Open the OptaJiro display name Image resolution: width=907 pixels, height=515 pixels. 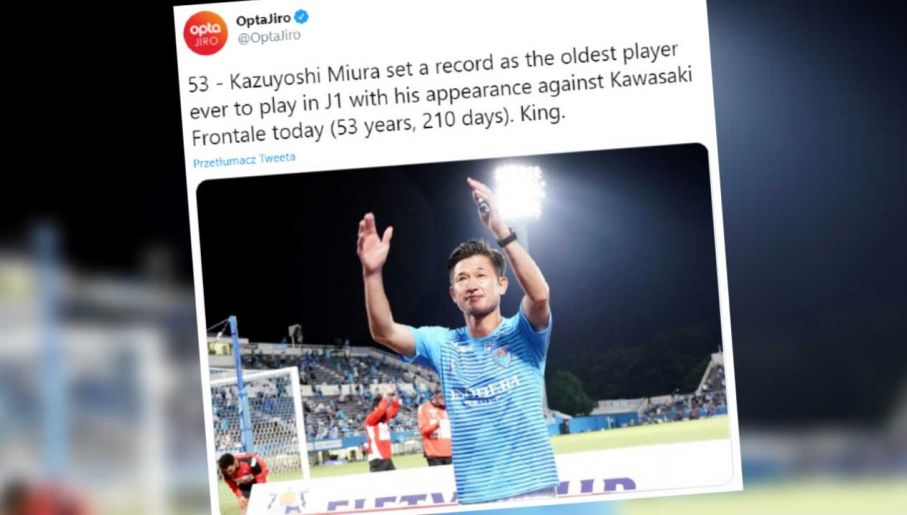pos(263,20)
